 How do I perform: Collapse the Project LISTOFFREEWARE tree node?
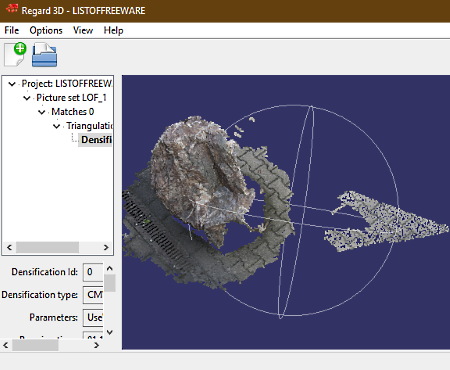pos(12,84)
